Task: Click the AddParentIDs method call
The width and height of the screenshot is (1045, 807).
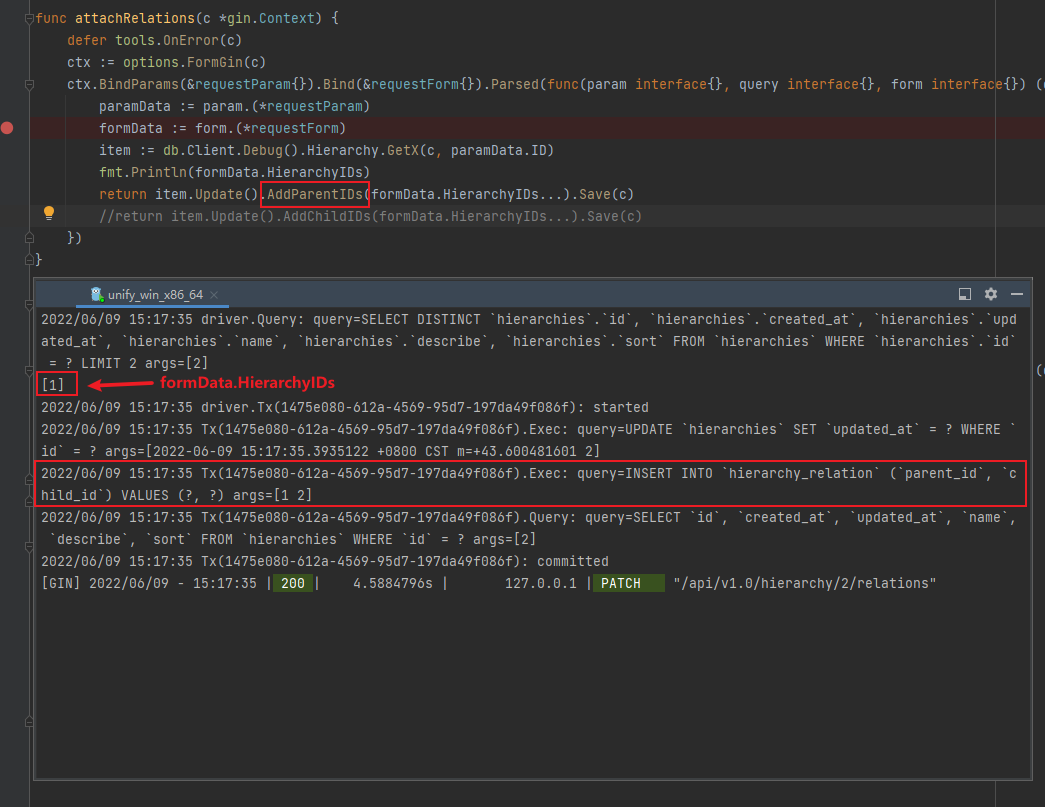Action: pos(315,195)
